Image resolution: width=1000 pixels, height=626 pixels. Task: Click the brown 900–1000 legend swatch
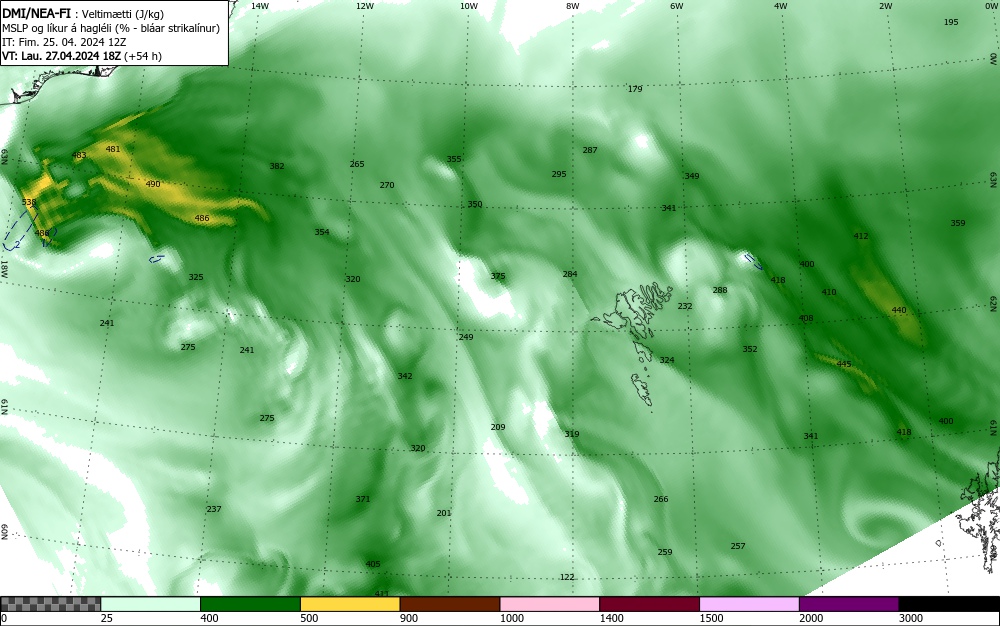(450, 604)
